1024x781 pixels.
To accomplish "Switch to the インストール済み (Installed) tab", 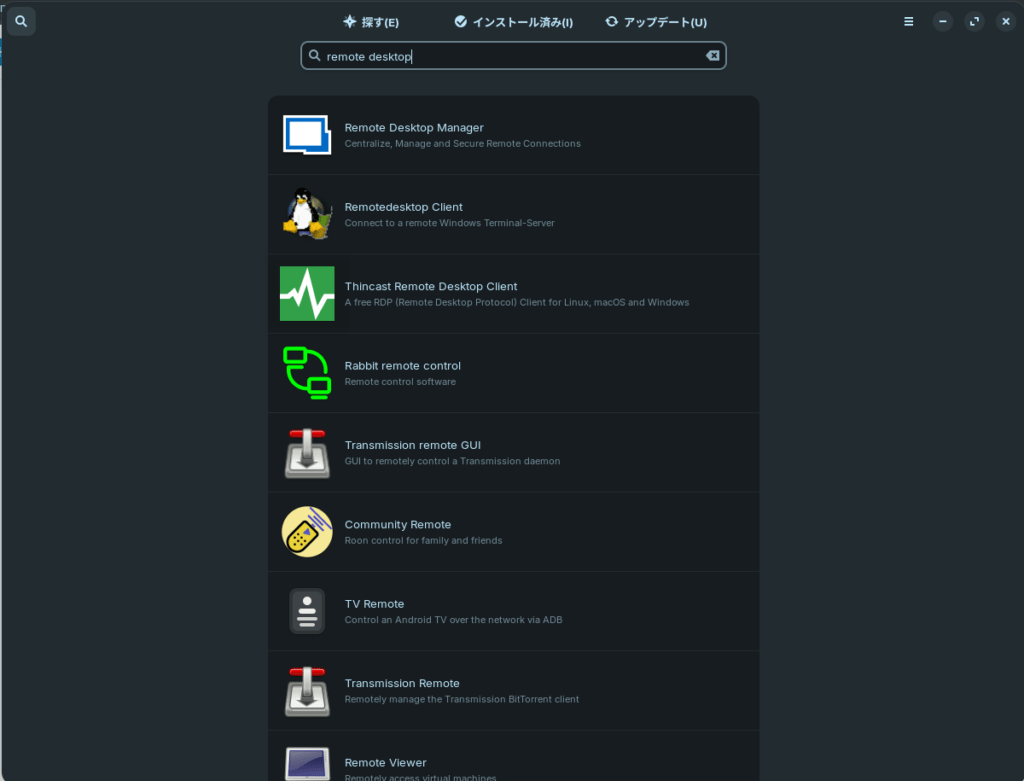I will (x=513, y=22).
